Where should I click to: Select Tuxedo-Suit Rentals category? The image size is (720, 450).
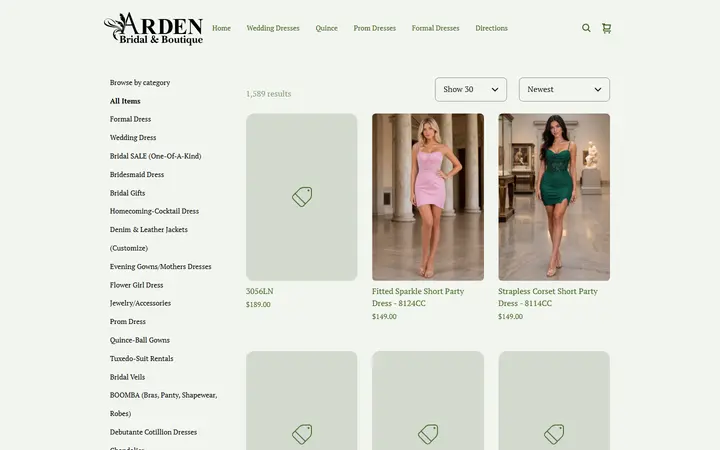141,359
